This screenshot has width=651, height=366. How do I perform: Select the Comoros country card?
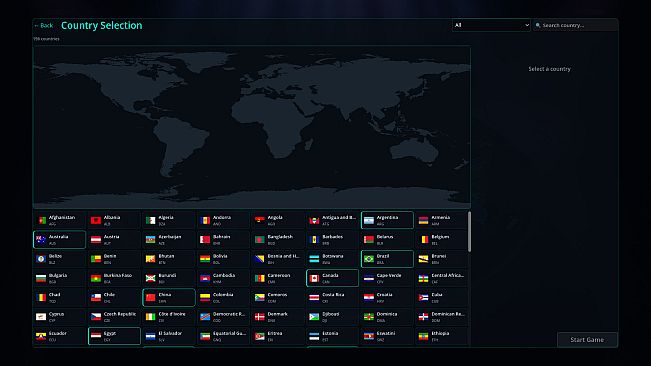[278, 298]
